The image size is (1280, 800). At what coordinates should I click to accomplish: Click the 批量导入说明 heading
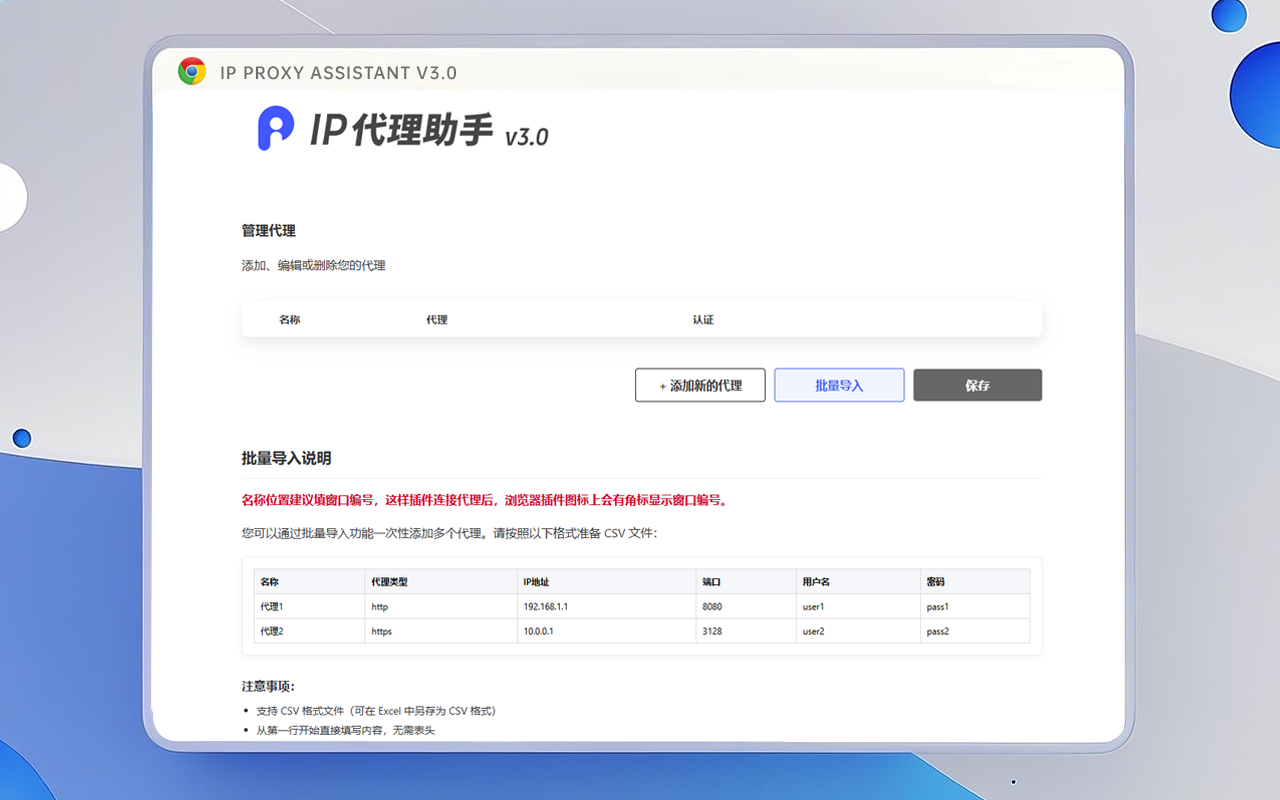click(288, 457)
